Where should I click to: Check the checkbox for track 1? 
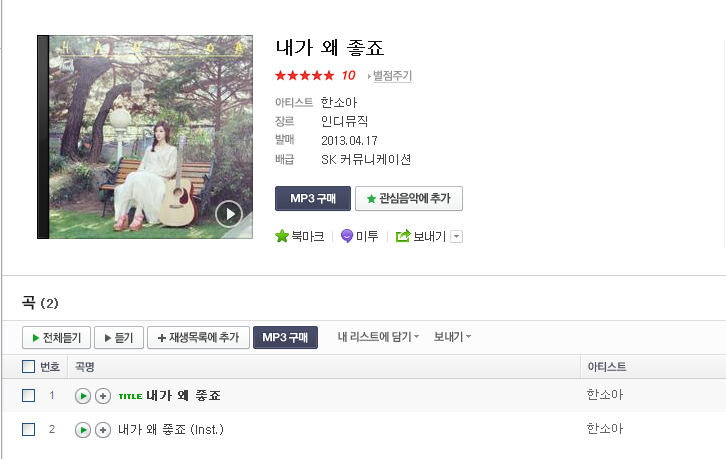pos(28,396)
